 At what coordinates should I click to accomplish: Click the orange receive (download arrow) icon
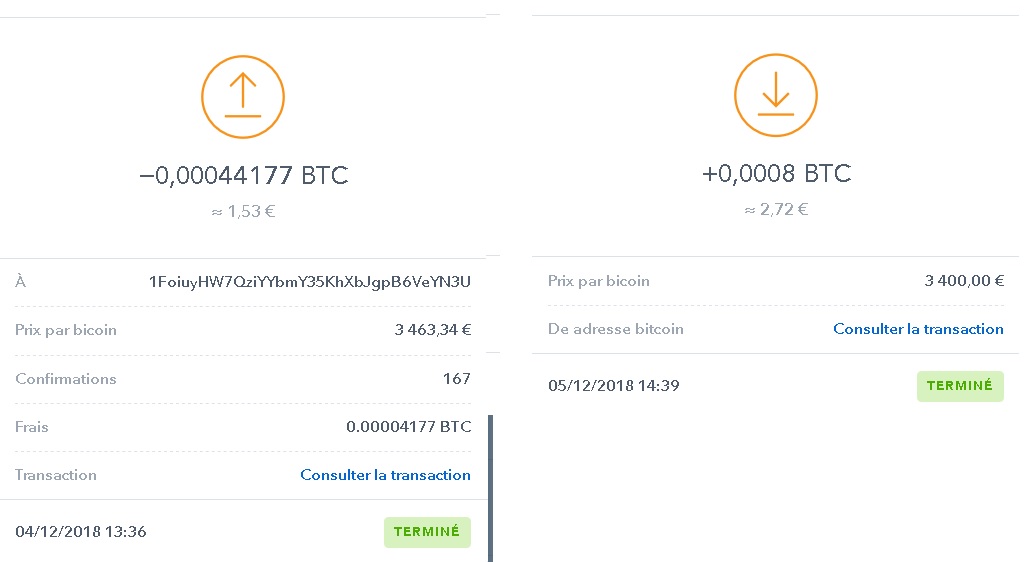pos(776,95)
